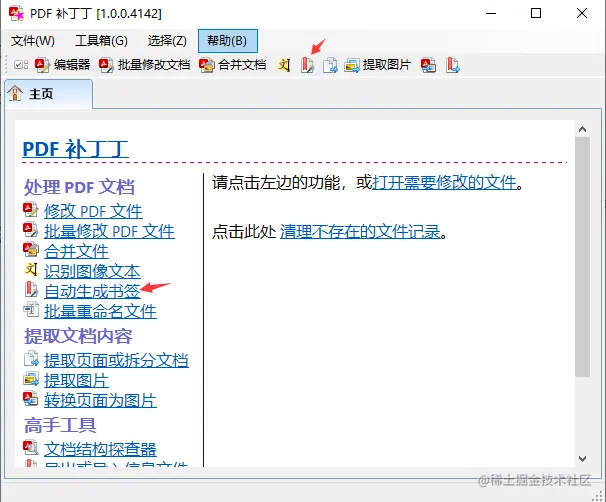Click the 处理 PDF 文档 section heading
Image resolution: width=606 pixels, height=502 pixels.
click(80, 187)
